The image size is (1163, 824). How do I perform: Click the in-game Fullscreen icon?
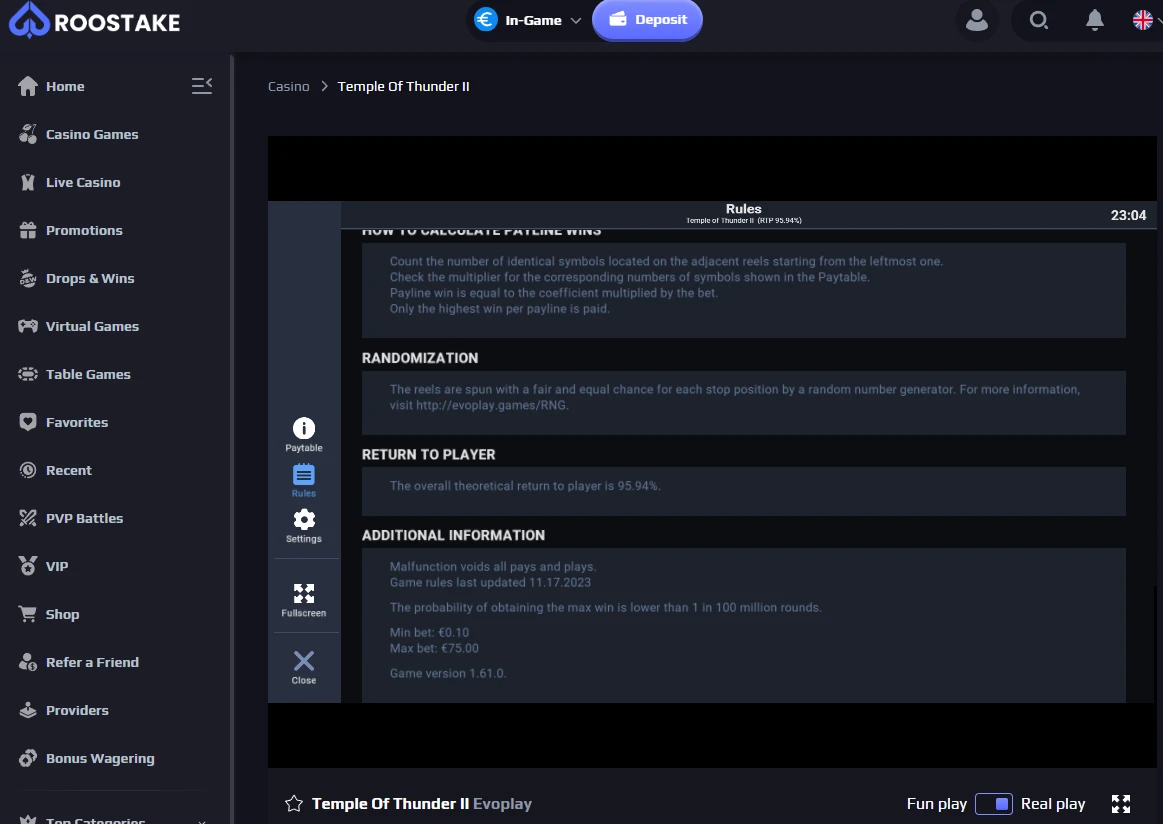tap(303, 593)
